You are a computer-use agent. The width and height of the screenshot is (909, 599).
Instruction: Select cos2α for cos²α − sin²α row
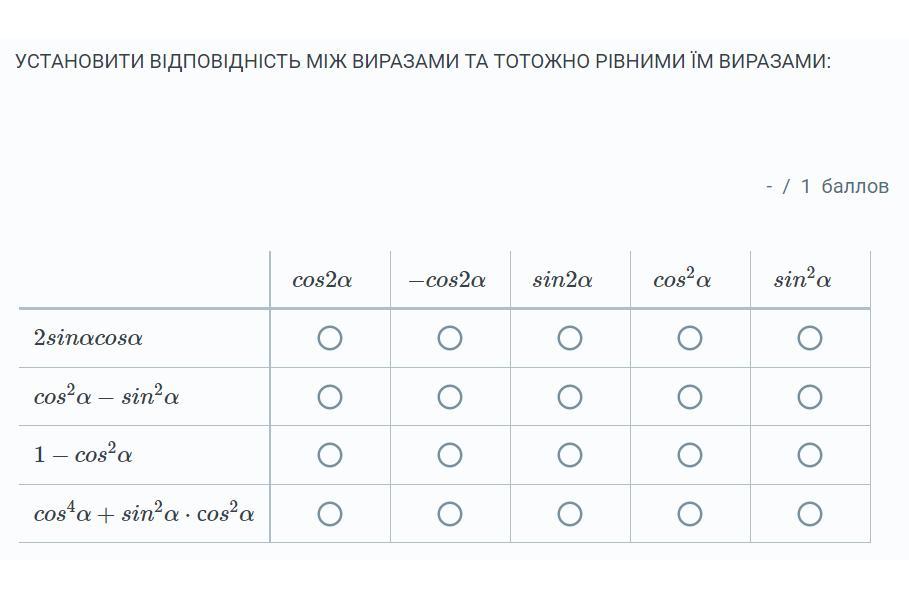click(x=330, y=397)
